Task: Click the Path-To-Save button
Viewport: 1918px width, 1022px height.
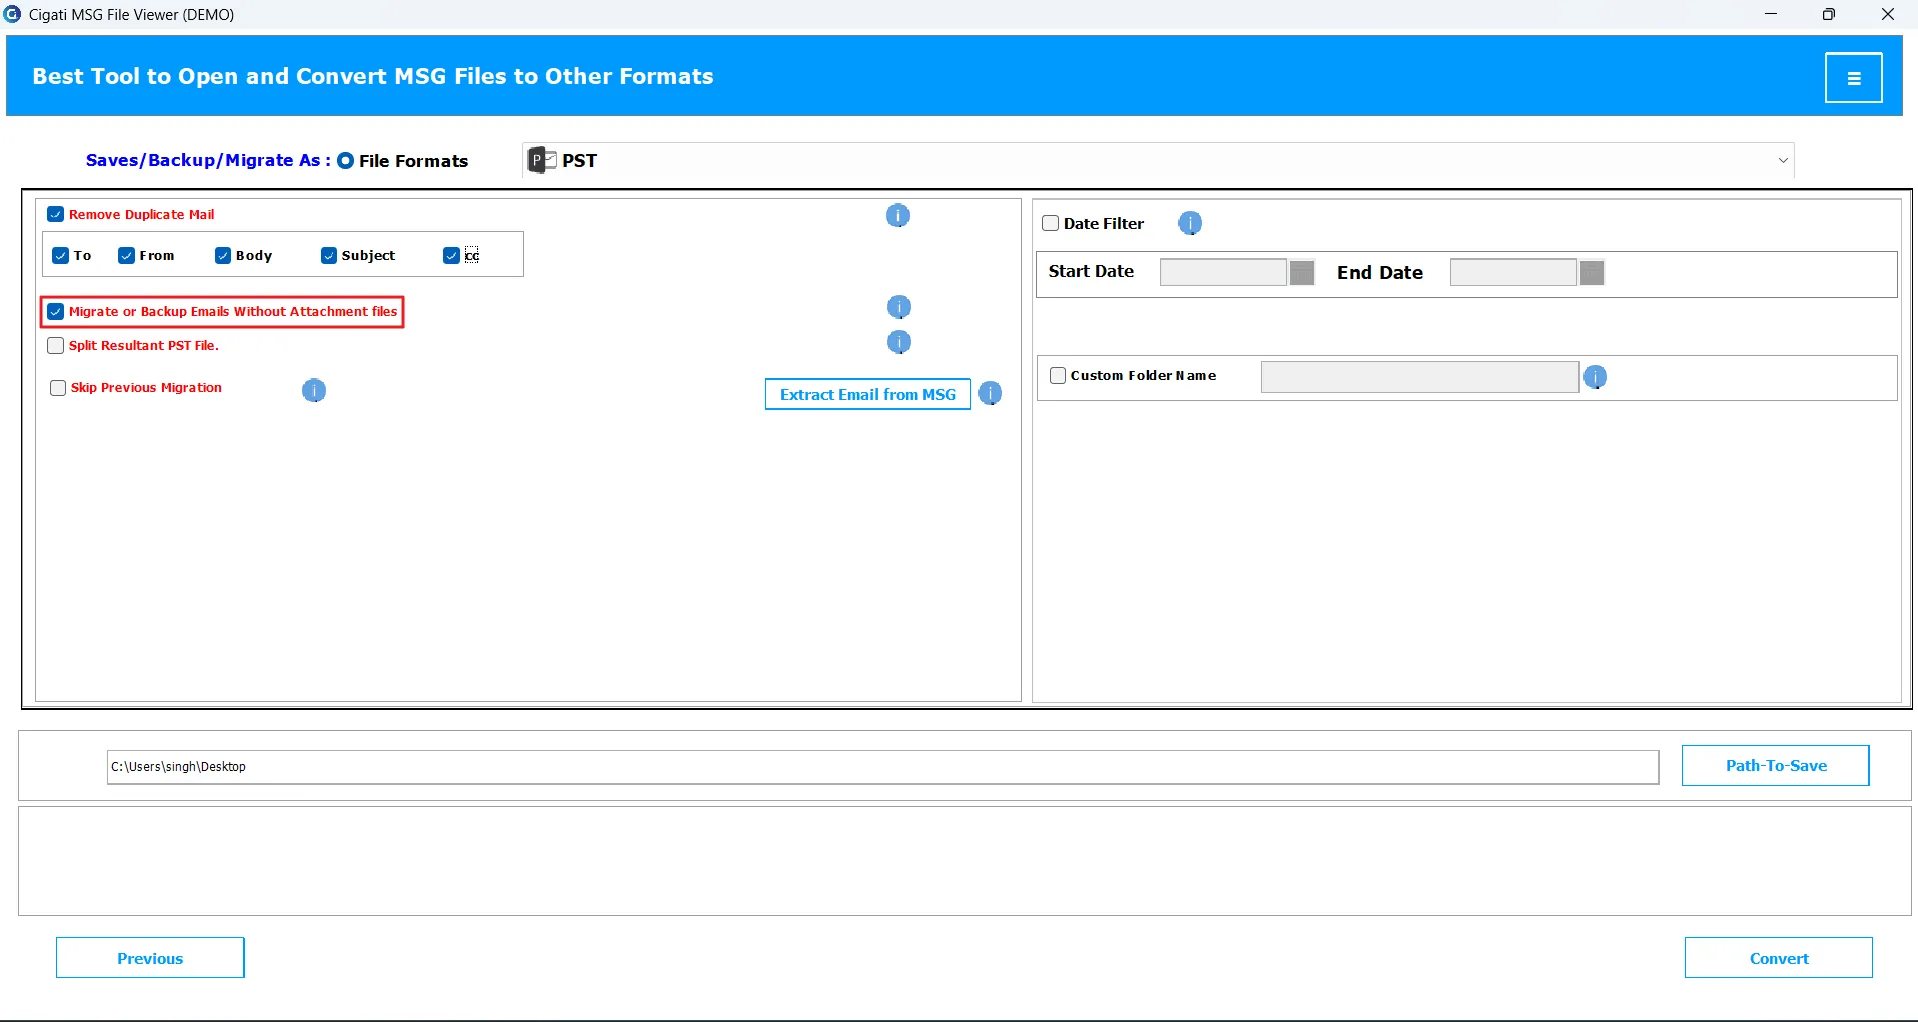Action: point(1775,766)
